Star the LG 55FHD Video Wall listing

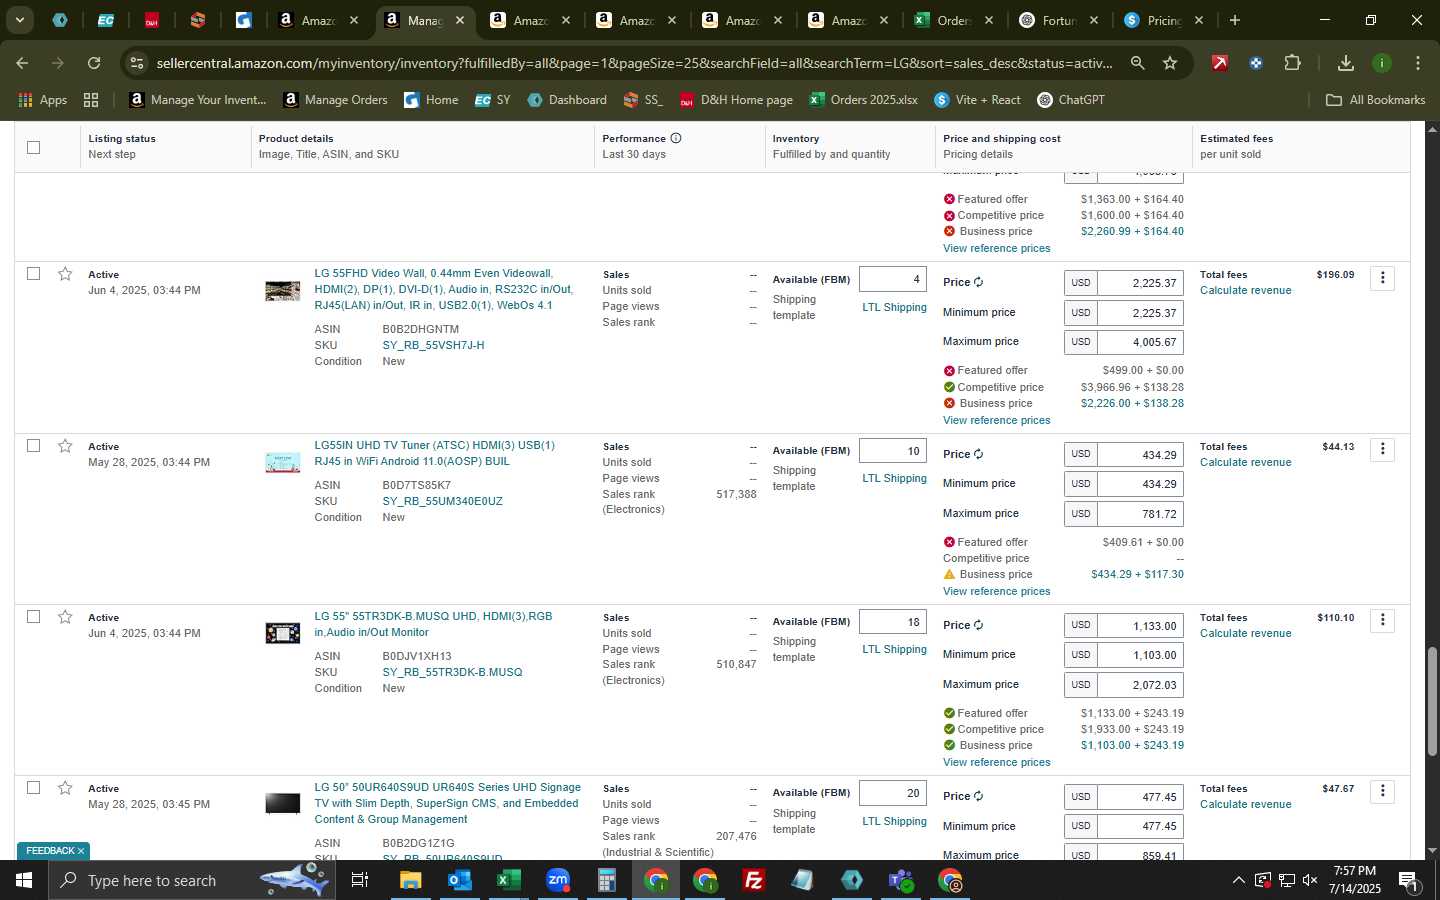coord(65,274)
